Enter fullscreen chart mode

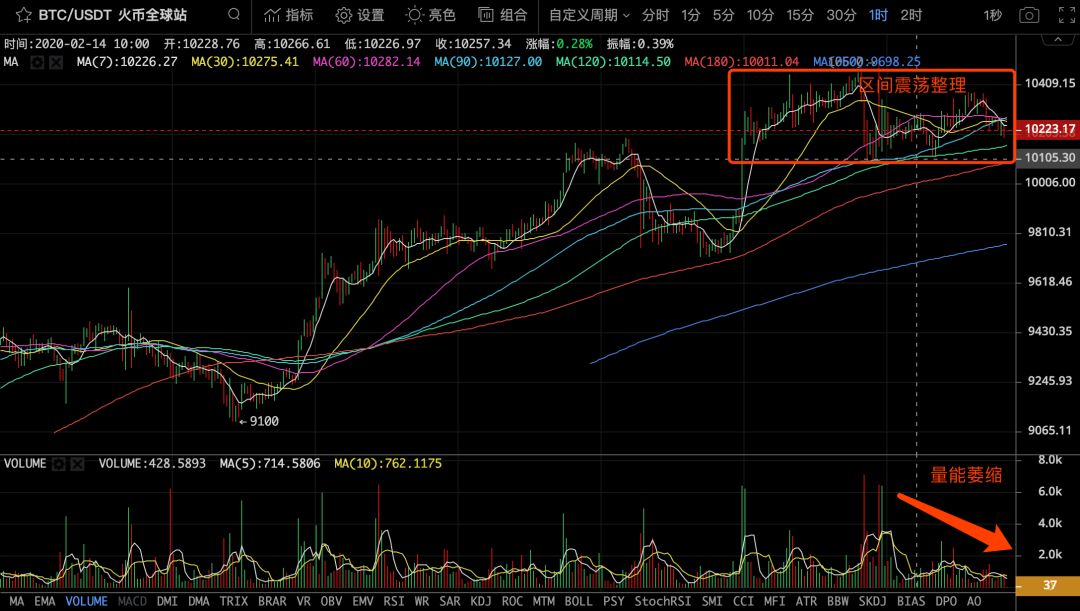pos(1067,14)
